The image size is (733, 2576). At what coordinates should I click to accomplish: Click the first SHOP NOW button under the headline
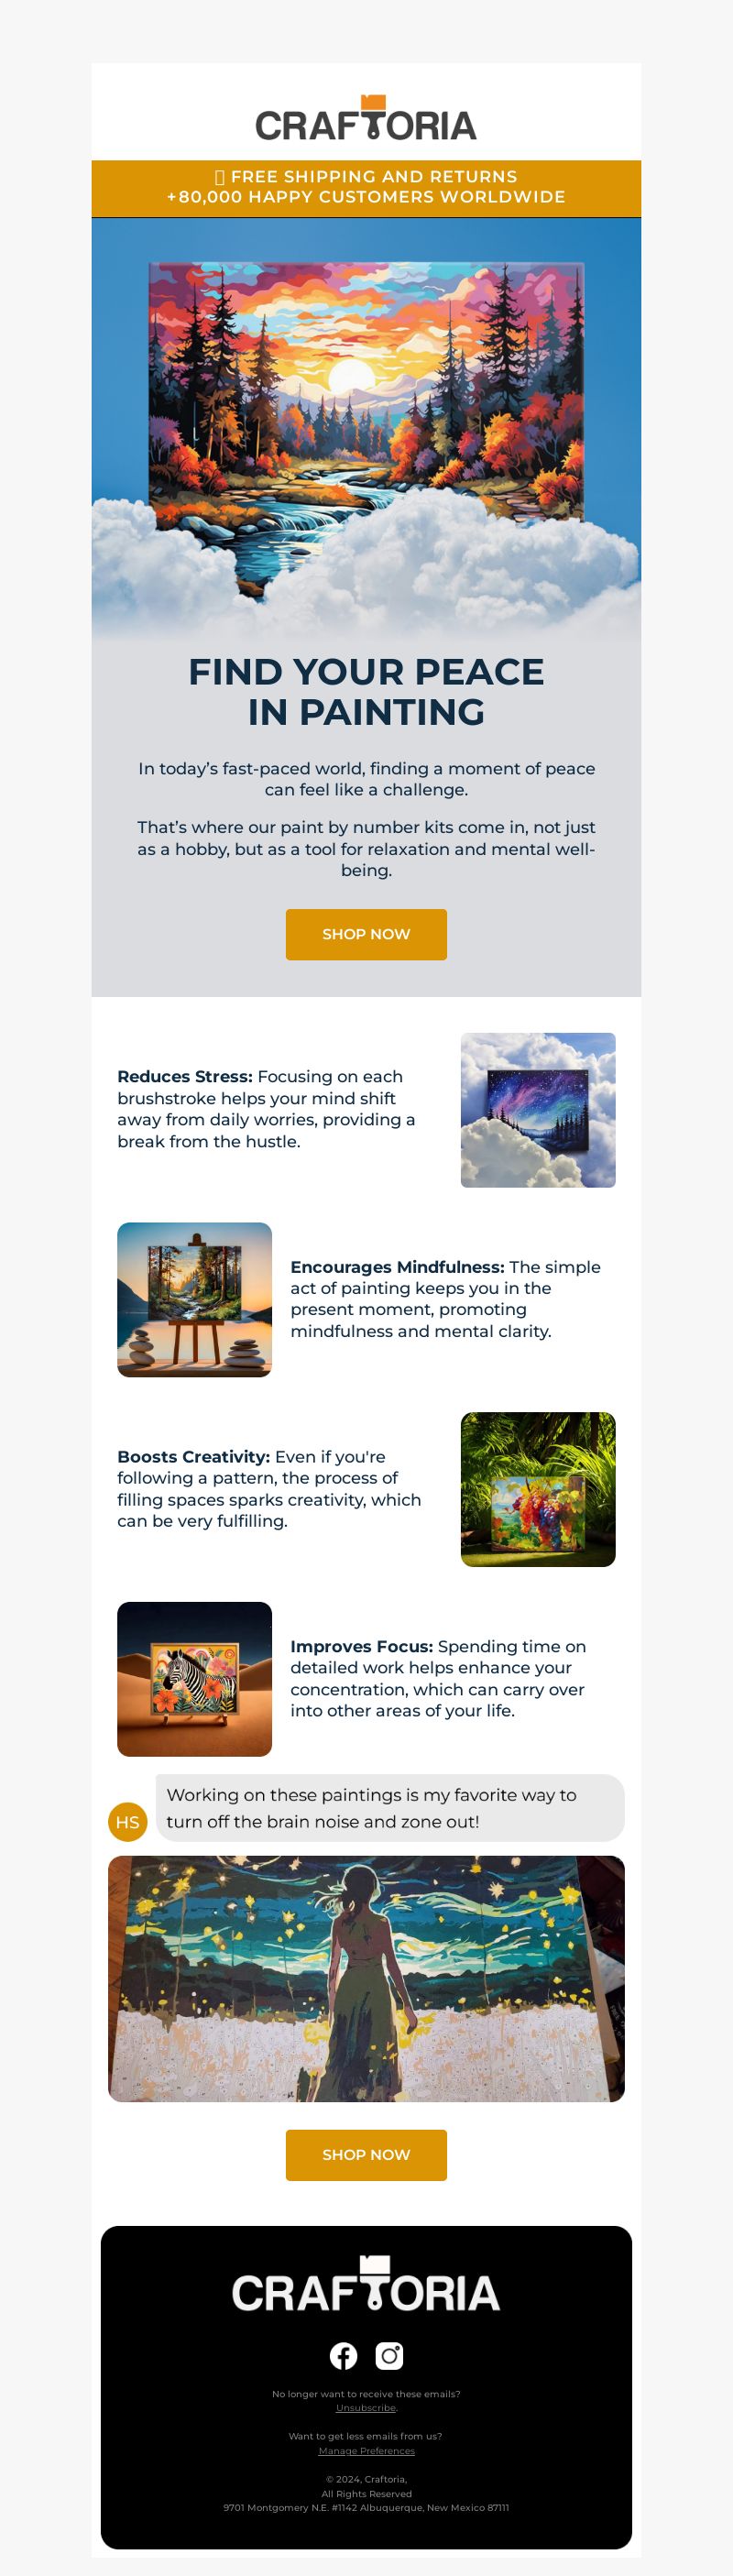click(x=366, y=934)
